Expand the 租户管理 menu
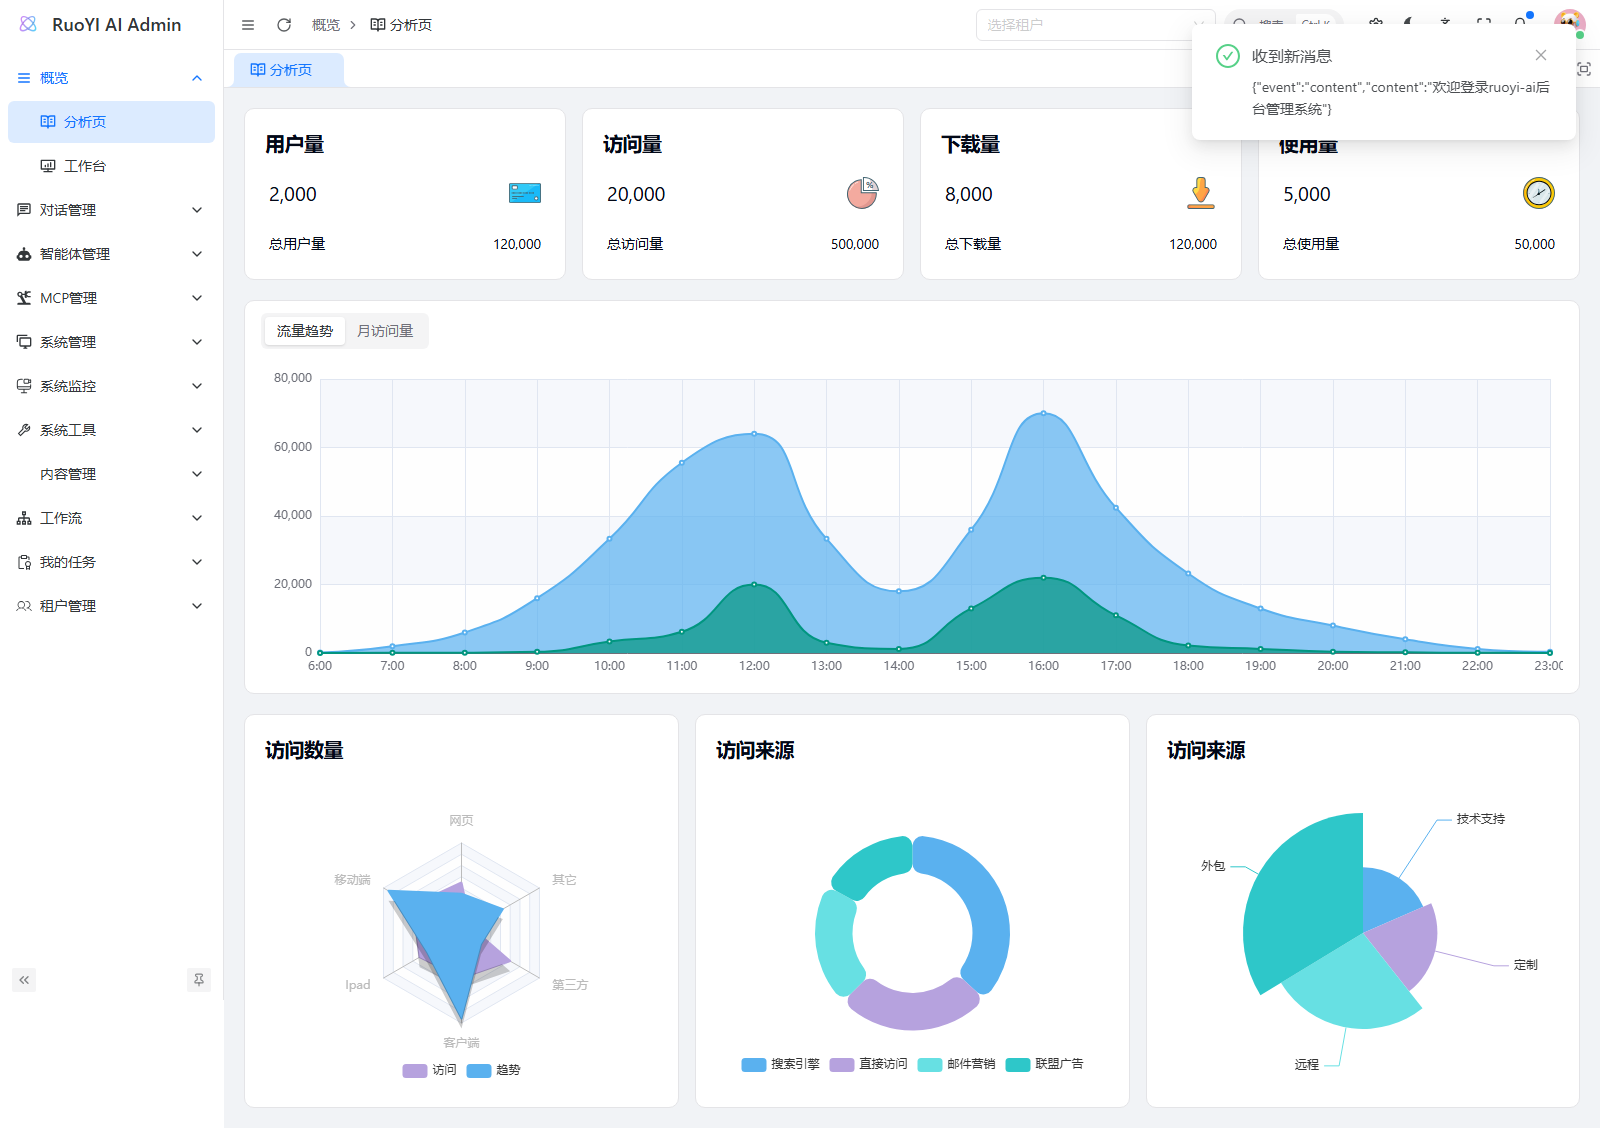Screen dimensions: 1600x1128 click(111, 606)
